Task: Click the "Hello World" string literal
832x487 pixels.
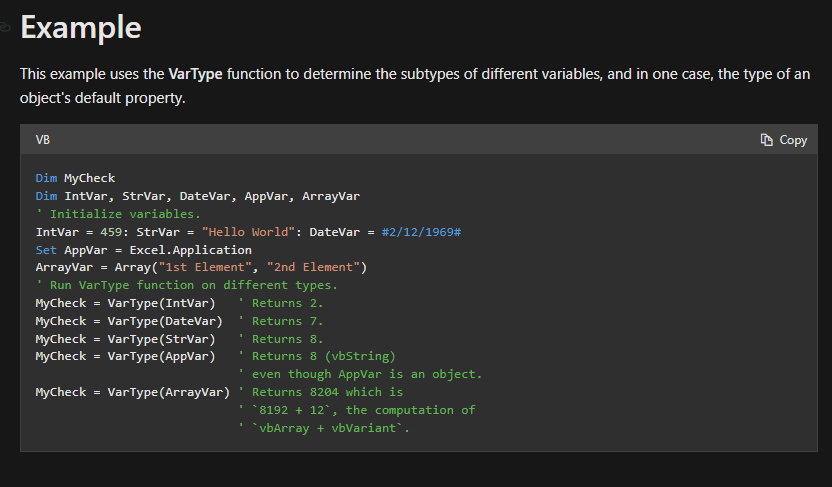Action: pos(248,232)
